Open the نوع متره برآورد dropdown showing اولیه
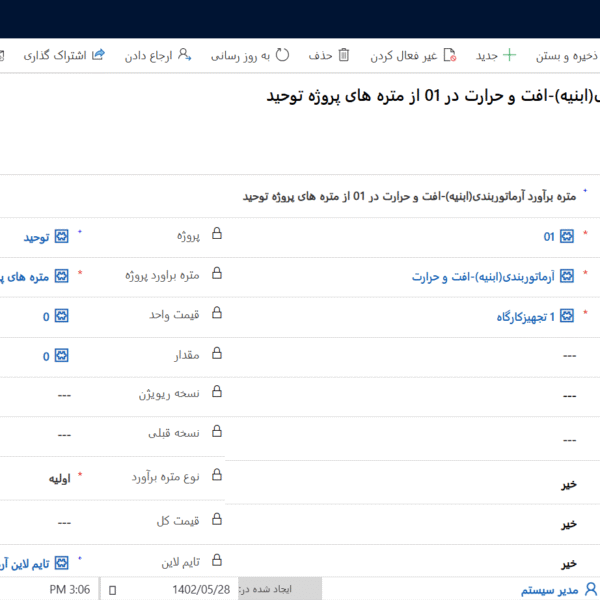Viewport: 600px width, 600px height. point(59,478)
